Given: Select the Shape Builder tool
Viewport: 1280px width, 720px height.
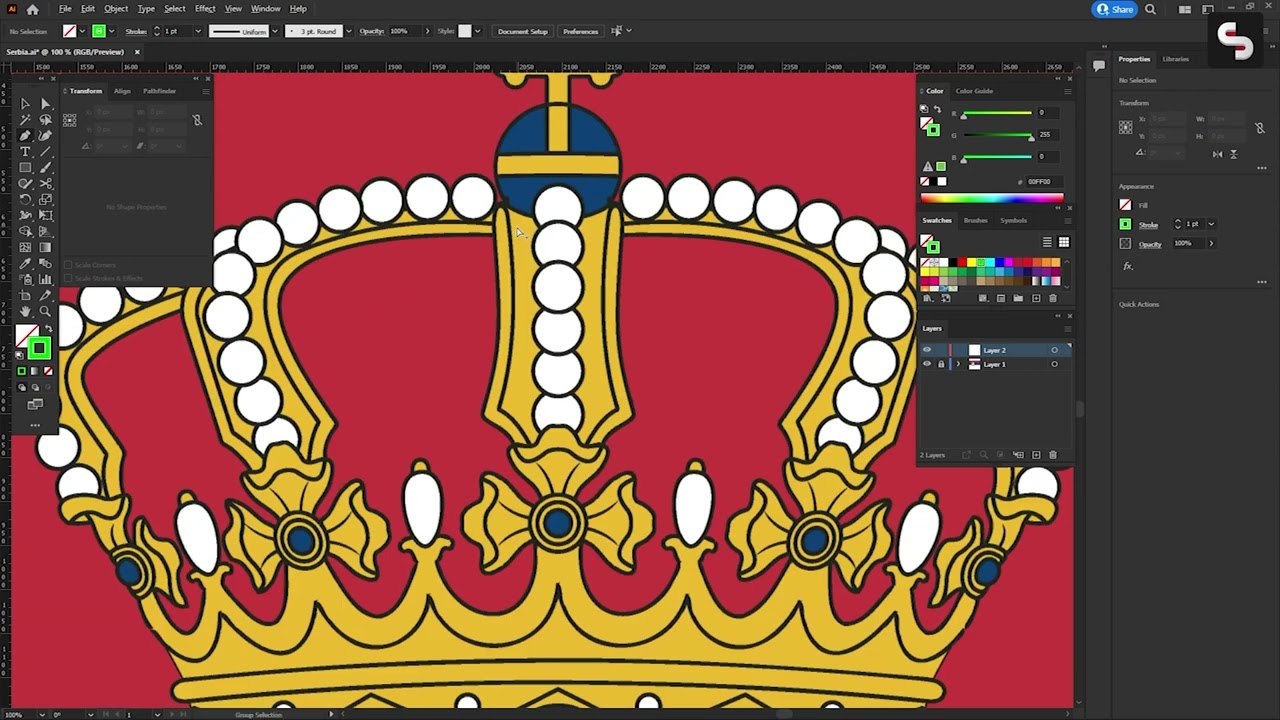Looking at the screenshot, I should pos(25,232).
